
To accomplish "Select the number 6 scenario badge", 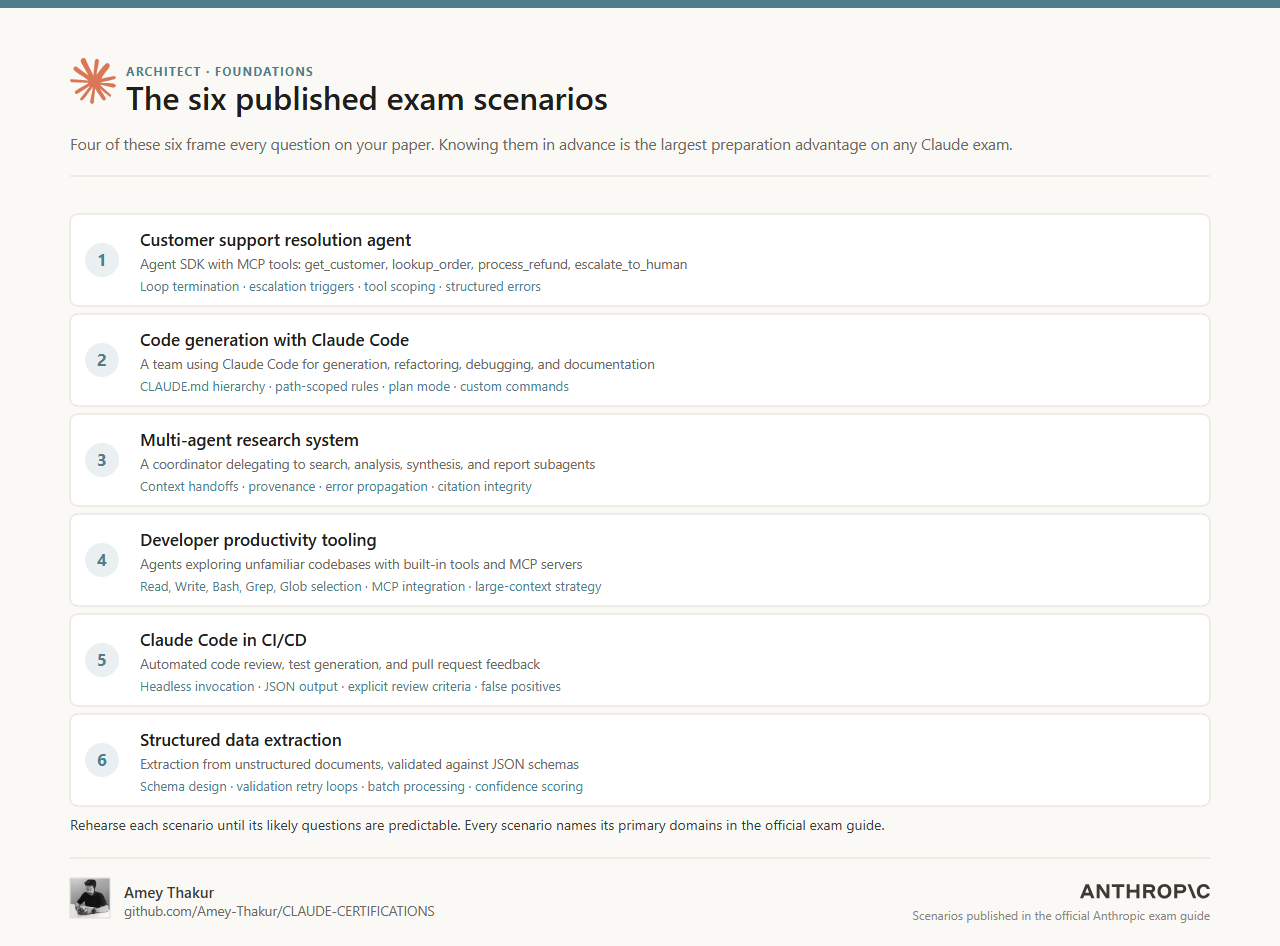I will [102, 761].
